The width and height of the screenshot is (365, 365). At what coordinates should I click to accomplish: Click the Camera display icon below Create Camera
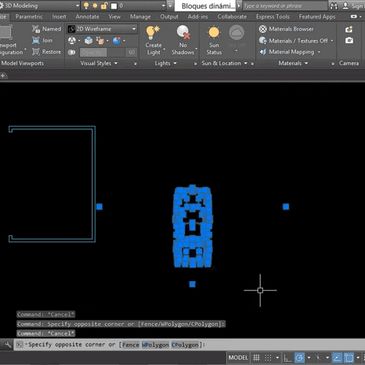point(349,40)
